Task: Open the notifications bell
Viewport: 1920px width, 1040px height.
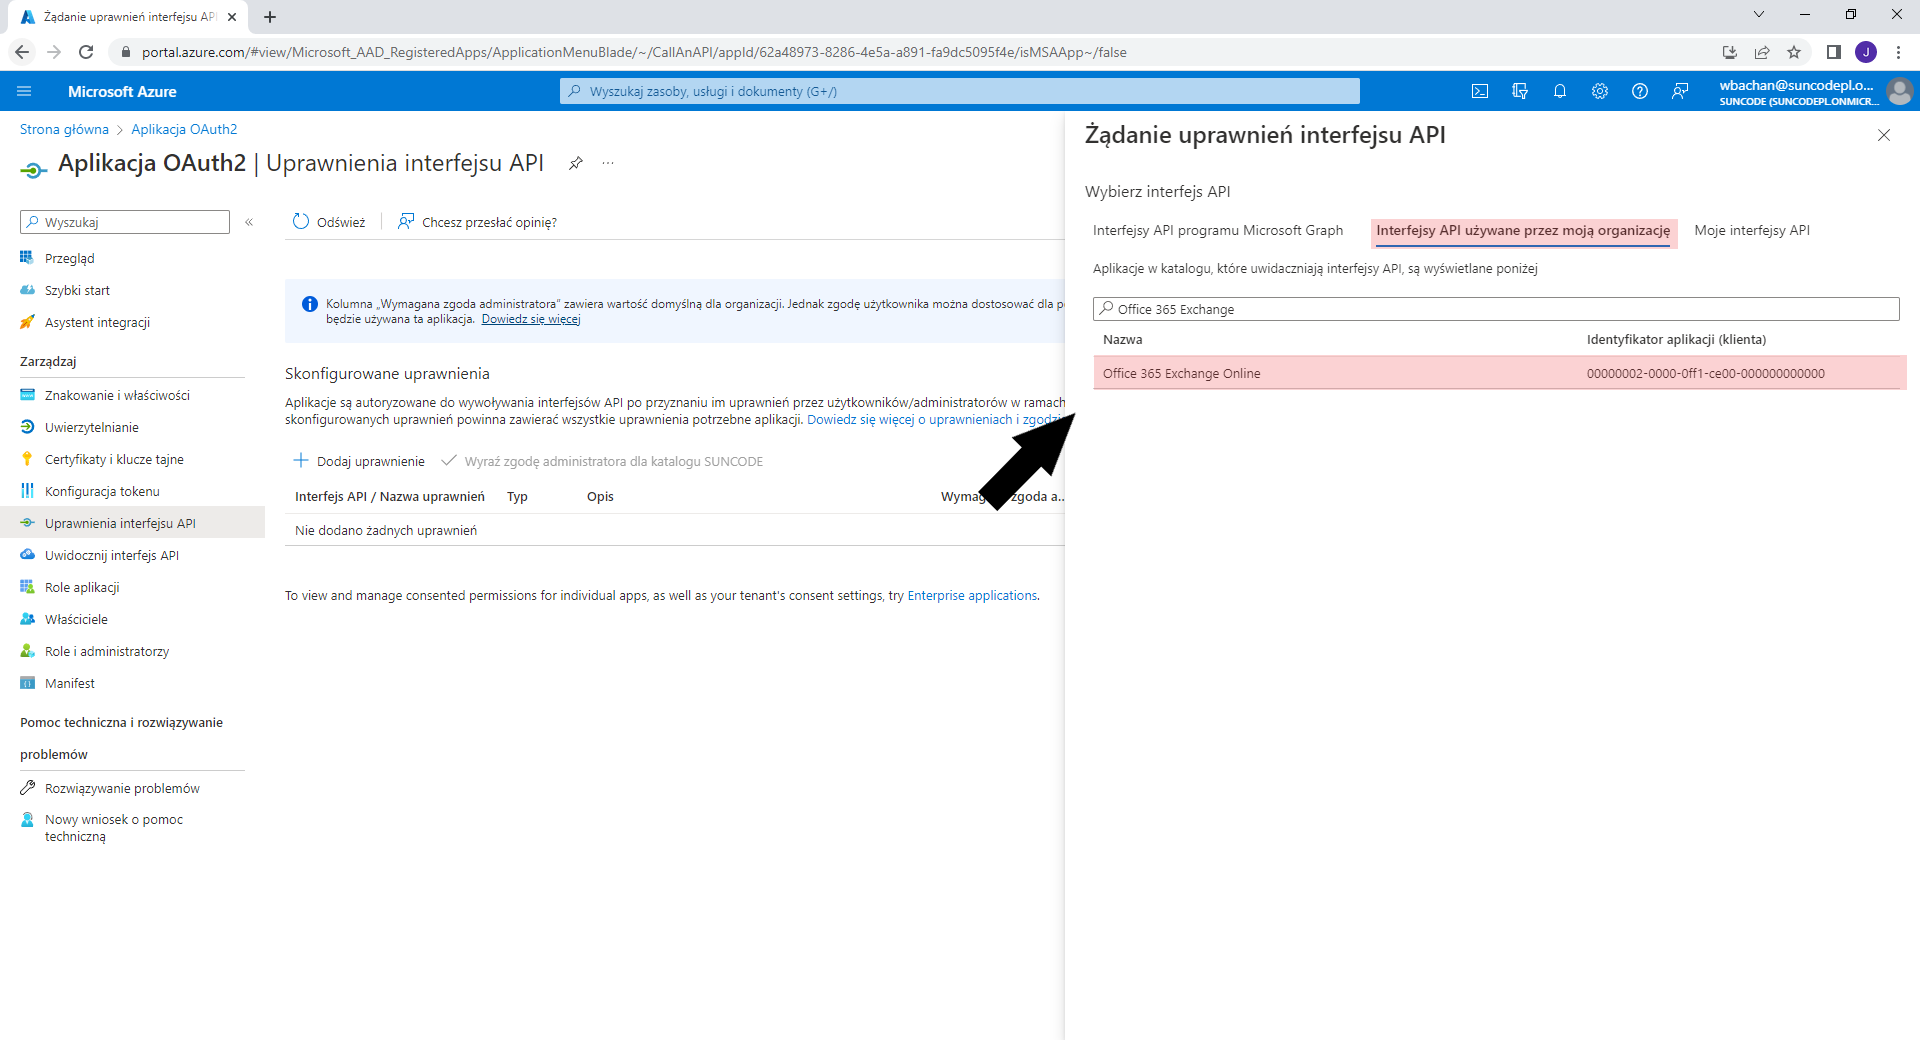Action: 1560,91
